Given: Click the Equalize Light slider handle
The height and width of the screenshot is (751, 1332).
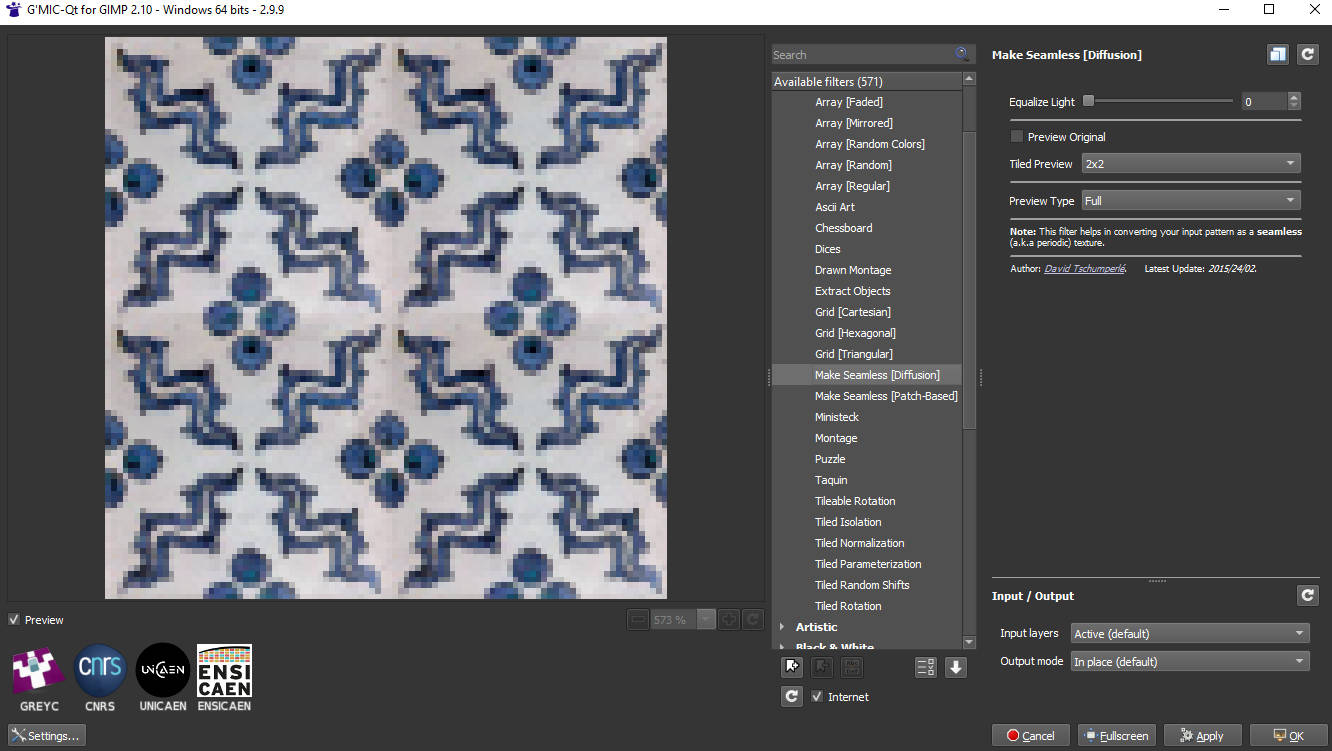Looking at the screenshot, I should (x=1089, y=101).
